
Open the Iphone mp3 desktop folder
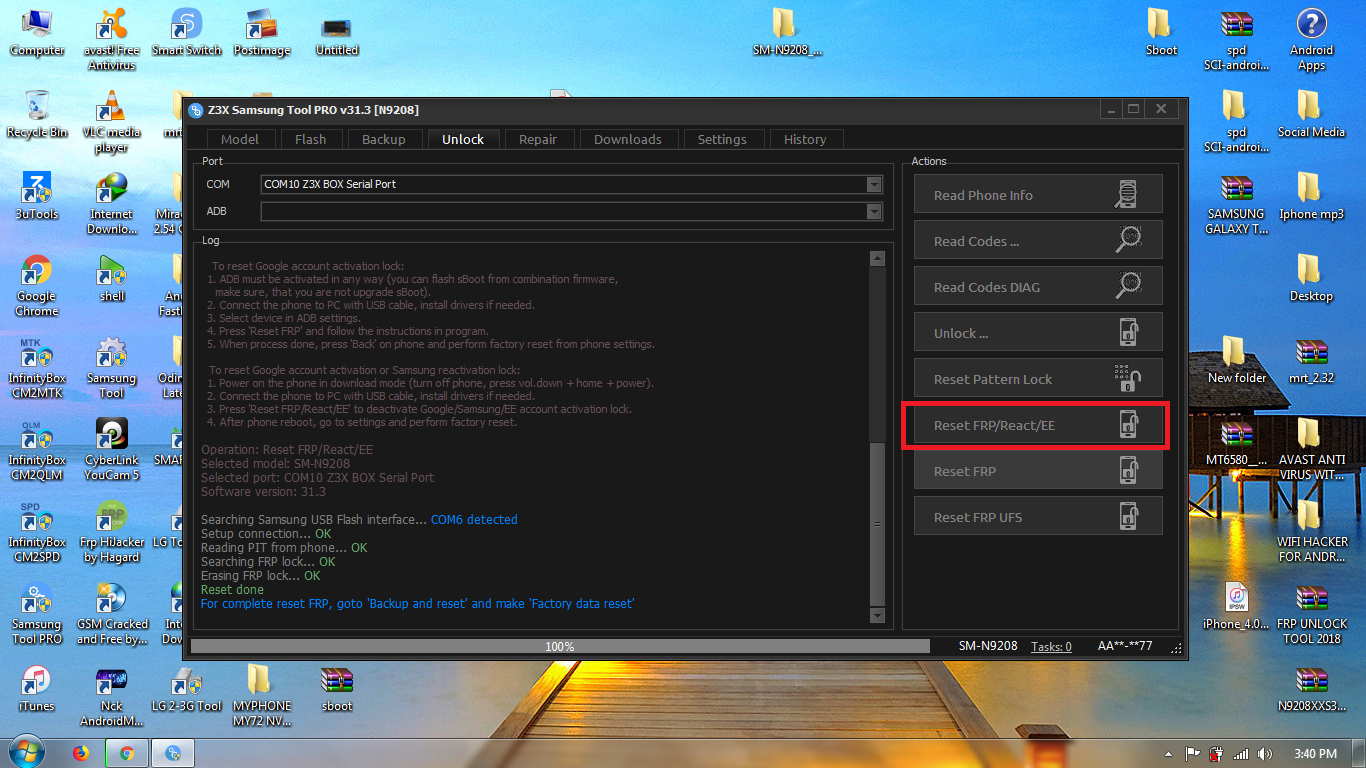click(x=1311, y=197)
